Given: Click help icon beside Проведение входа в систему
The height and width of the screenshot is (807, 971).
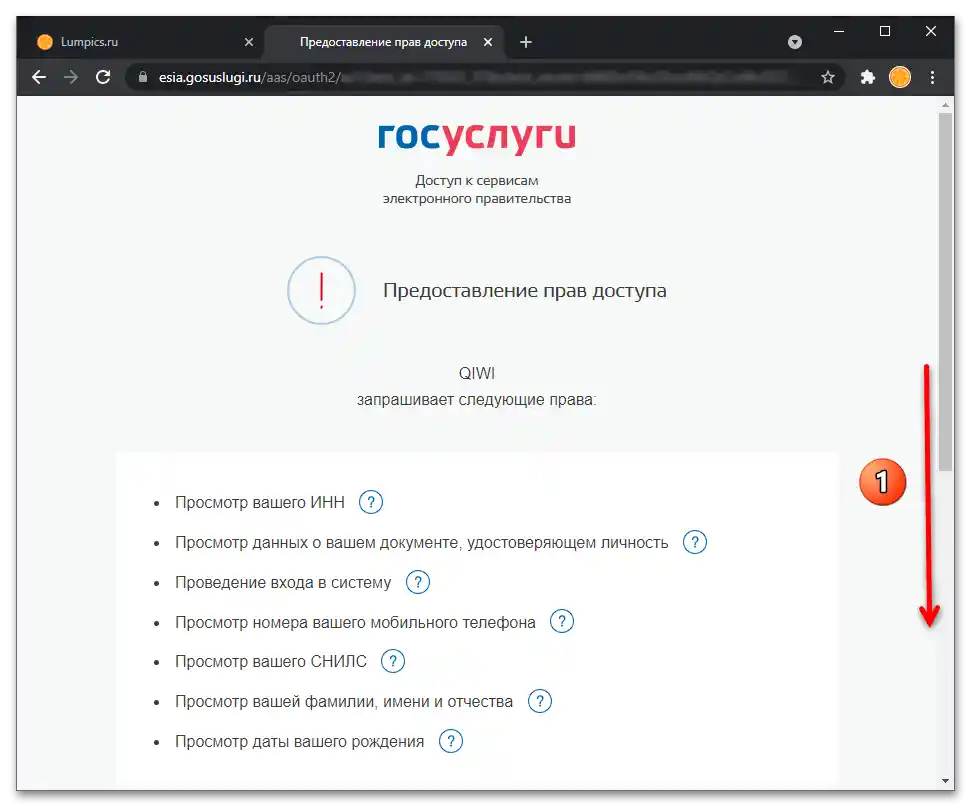Looking at the screenshot, I should tap(418, 582).
